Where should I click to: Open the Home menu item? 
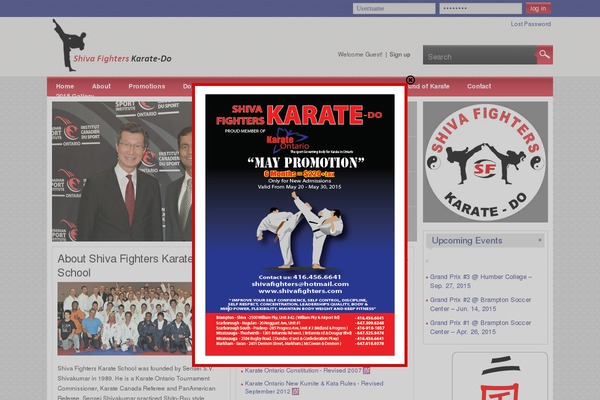[65, 86]
